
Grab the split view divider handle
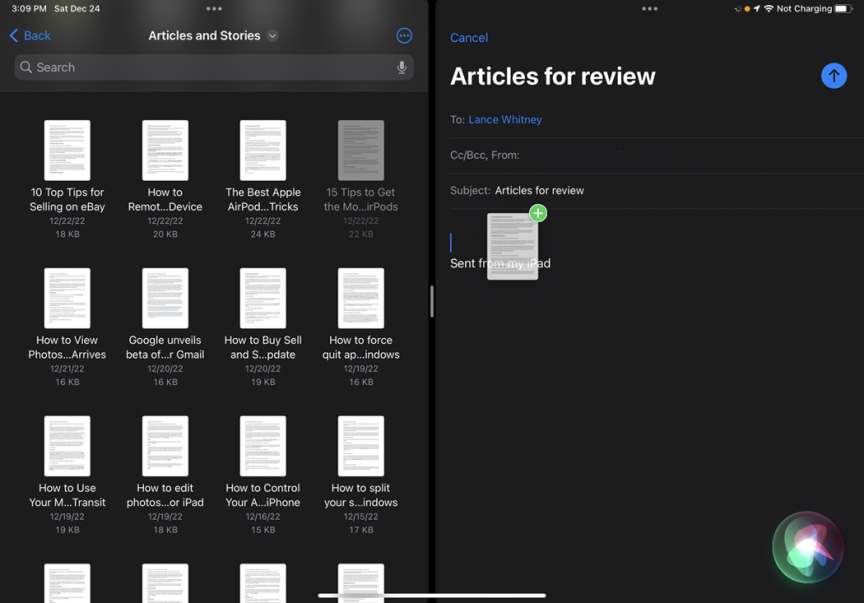point(432,301)
